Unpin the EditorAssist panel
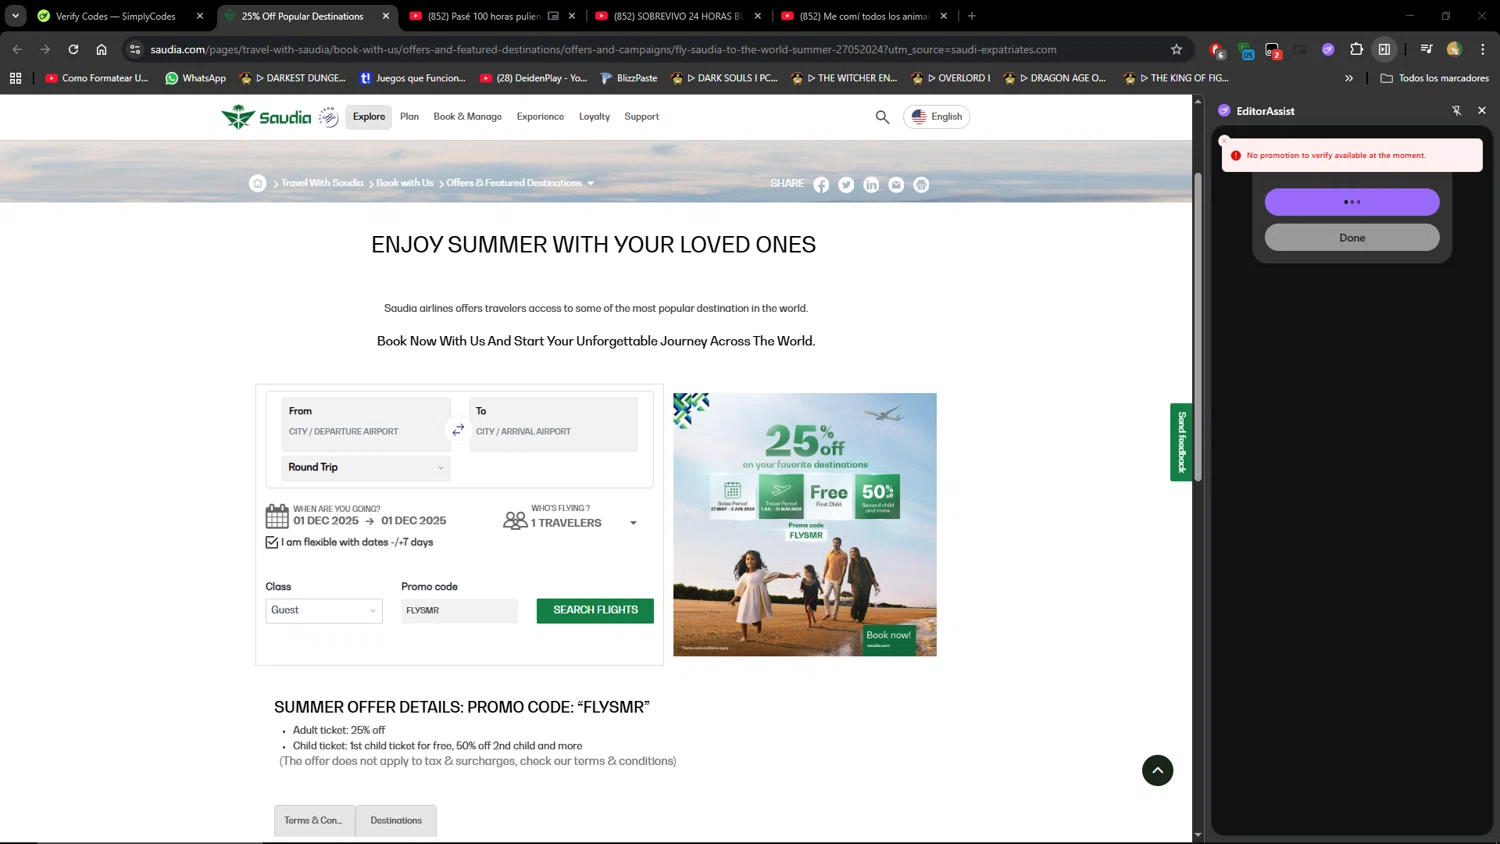1500x844 pixels. (1456, 111)
